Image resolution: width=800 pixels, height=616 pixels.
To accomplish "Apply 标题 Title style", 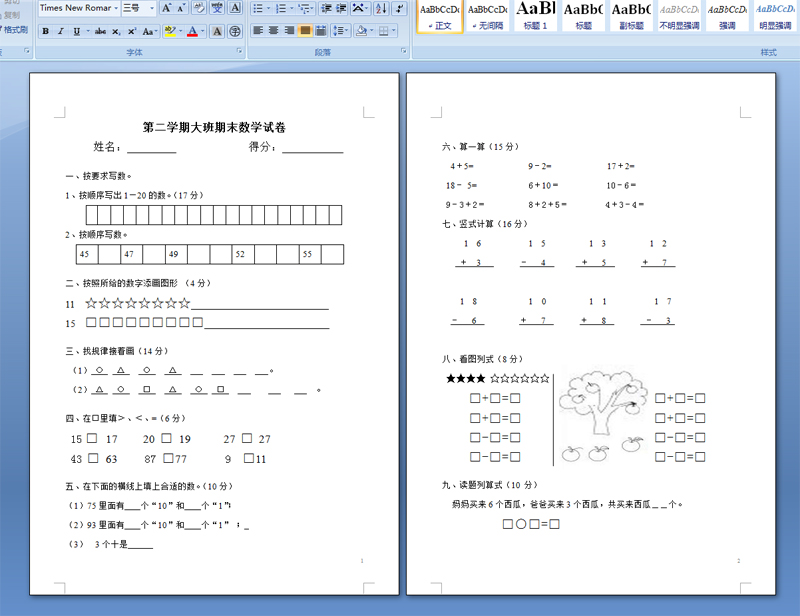I will click(x=583, y=16).
